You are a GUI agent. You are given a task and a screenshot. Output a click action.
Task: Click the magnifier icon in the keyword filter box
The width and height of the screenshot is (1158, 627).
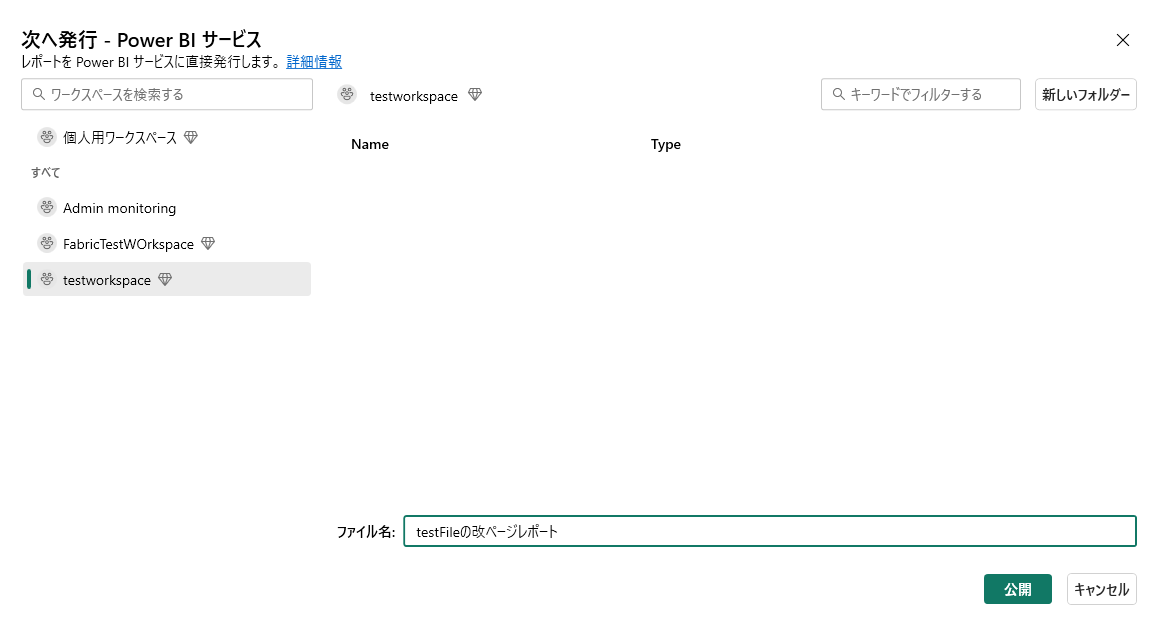pos(838,95)
